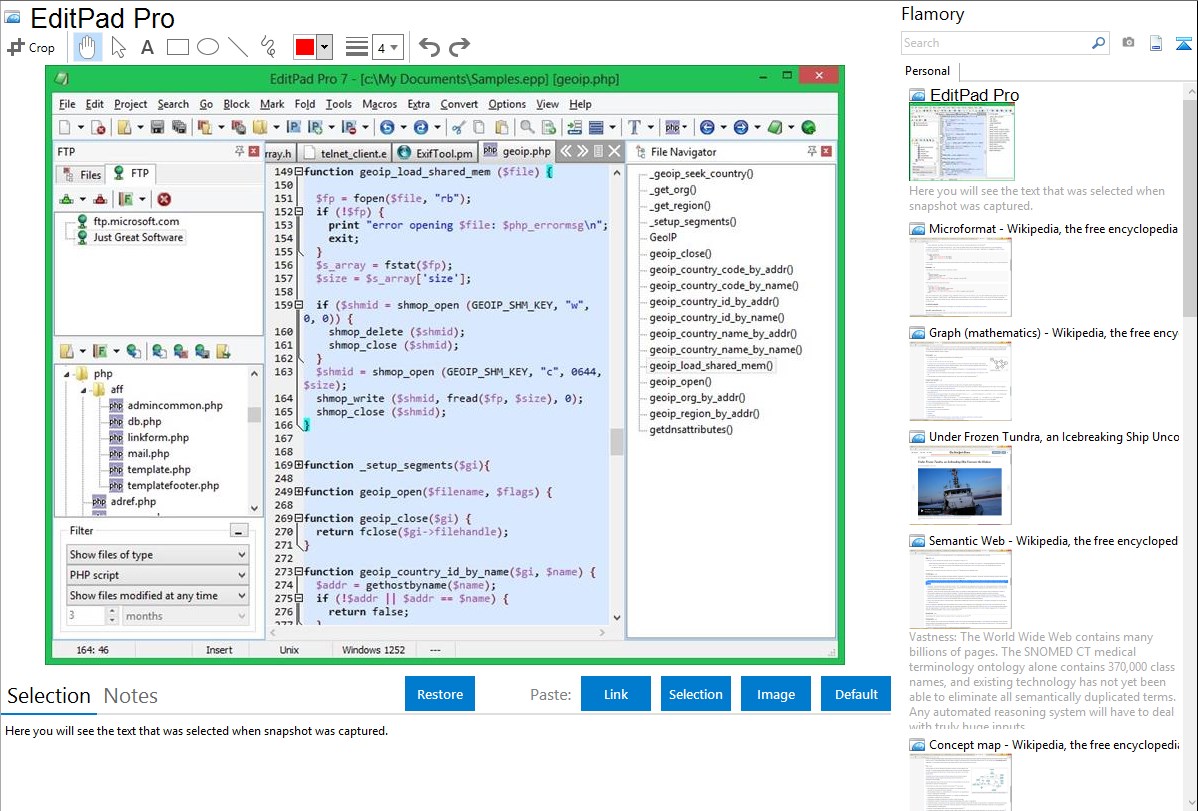
Task: Collapse the php folder in tree
Action: pyautogui.click(x=66, y=374)
